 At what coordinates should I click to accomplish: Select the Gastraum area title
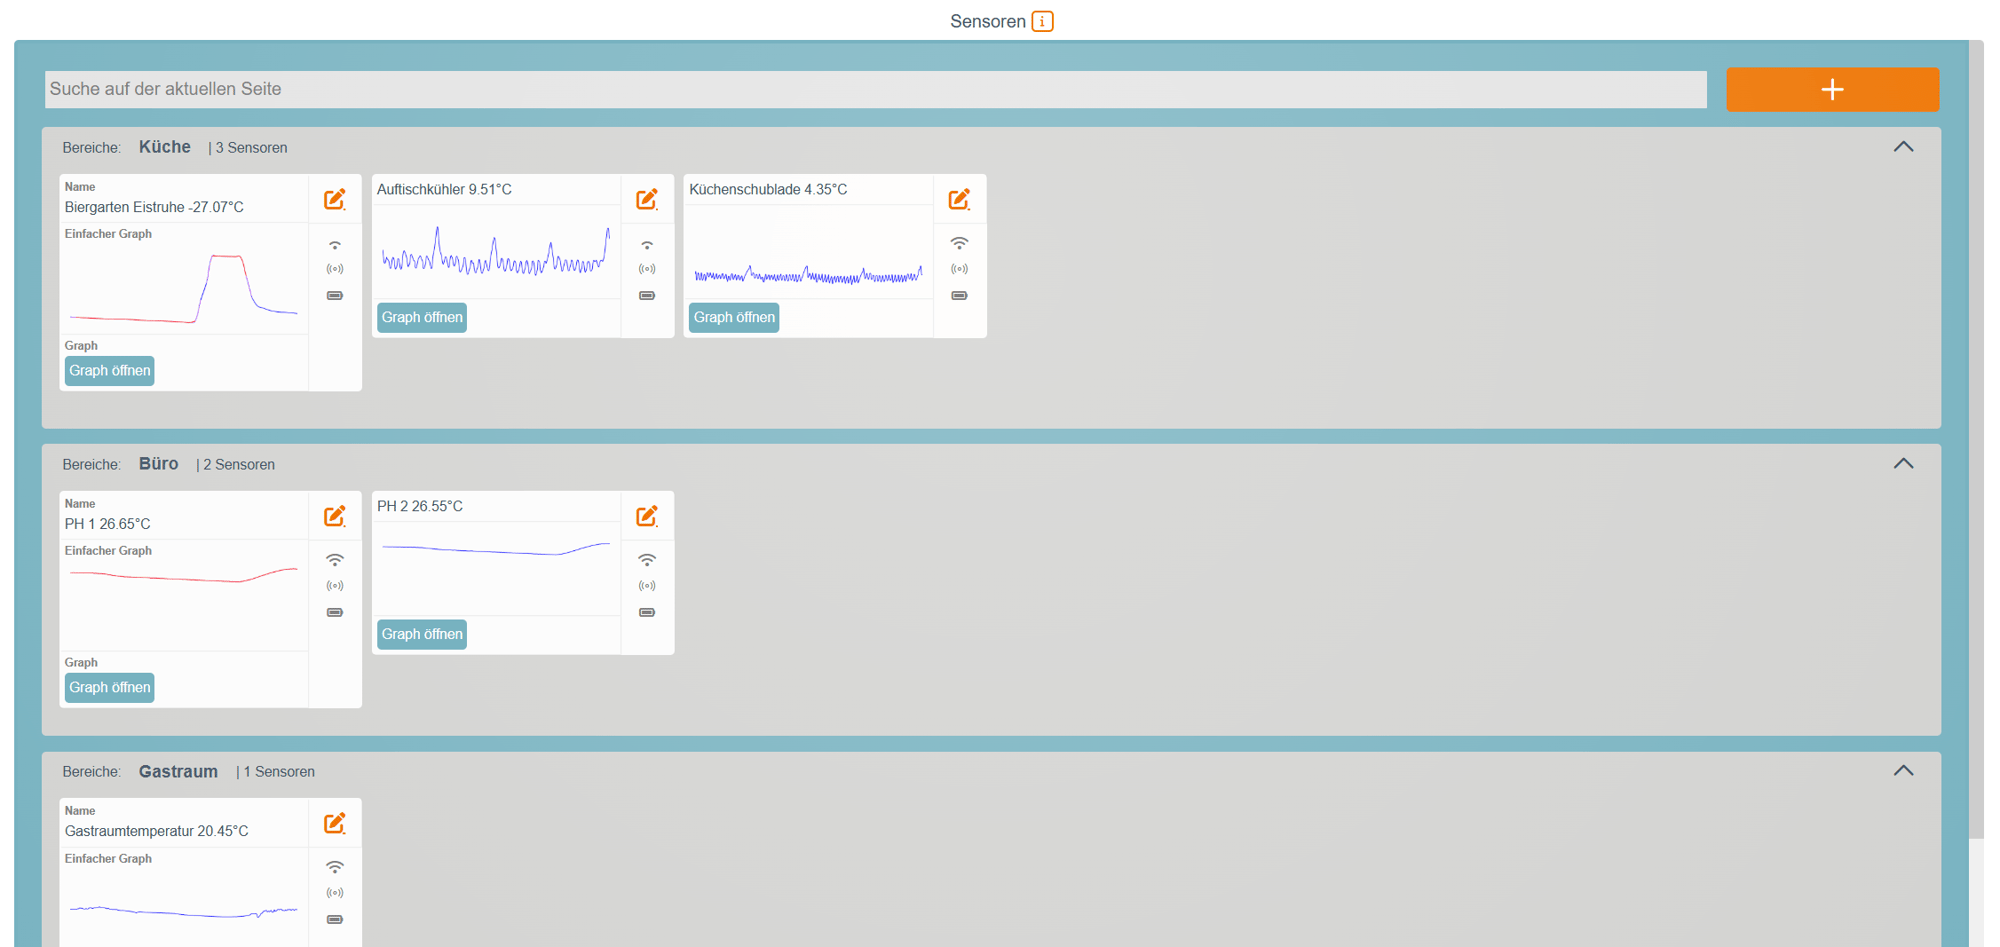click(x=178, y=771)
